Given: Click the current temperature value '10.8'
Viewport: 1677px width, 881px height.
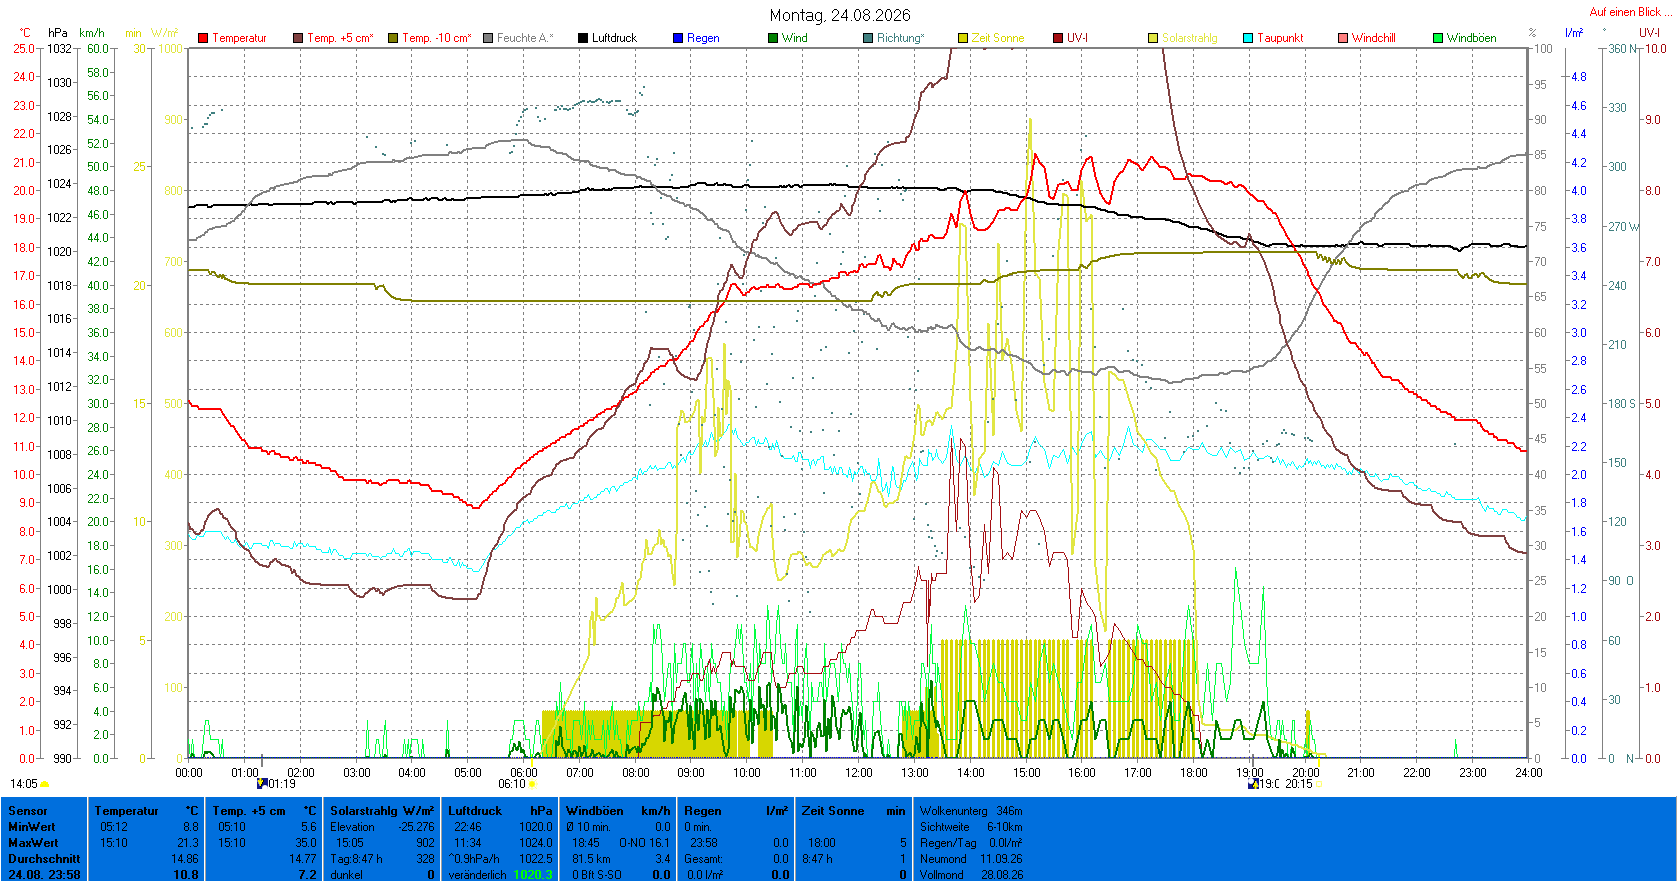Looking at the screenshot, I should click(x=186, y=875).
